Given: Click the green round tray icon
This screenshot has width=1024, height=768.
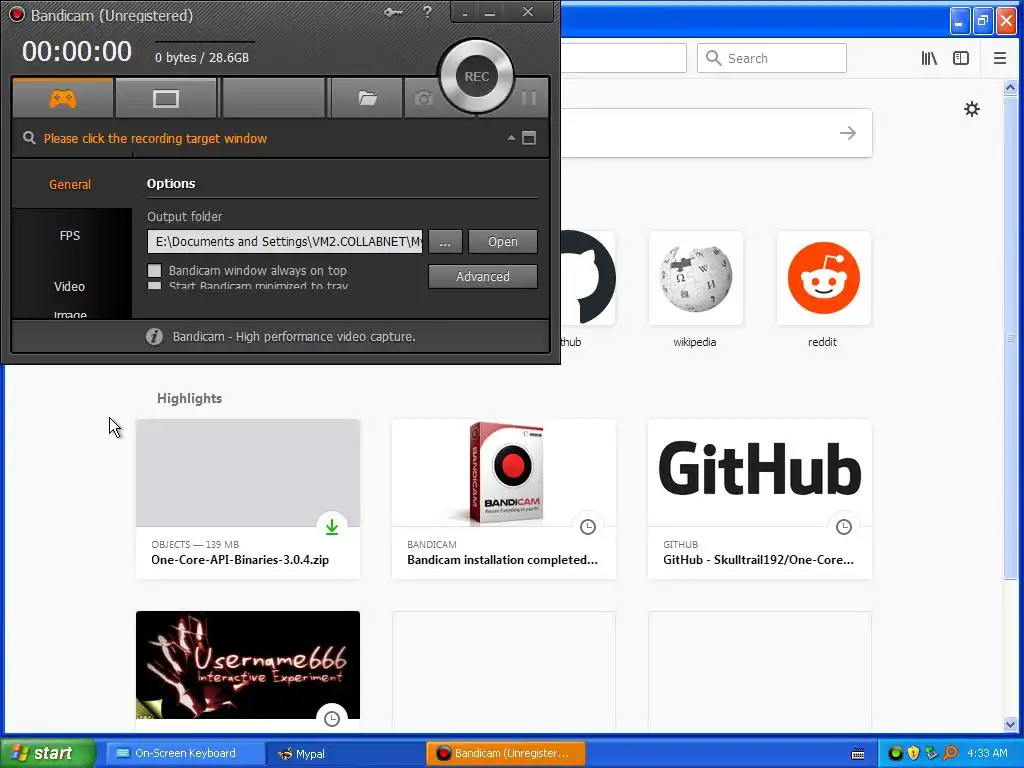Looking at the screenshot, I should point(895,753).
